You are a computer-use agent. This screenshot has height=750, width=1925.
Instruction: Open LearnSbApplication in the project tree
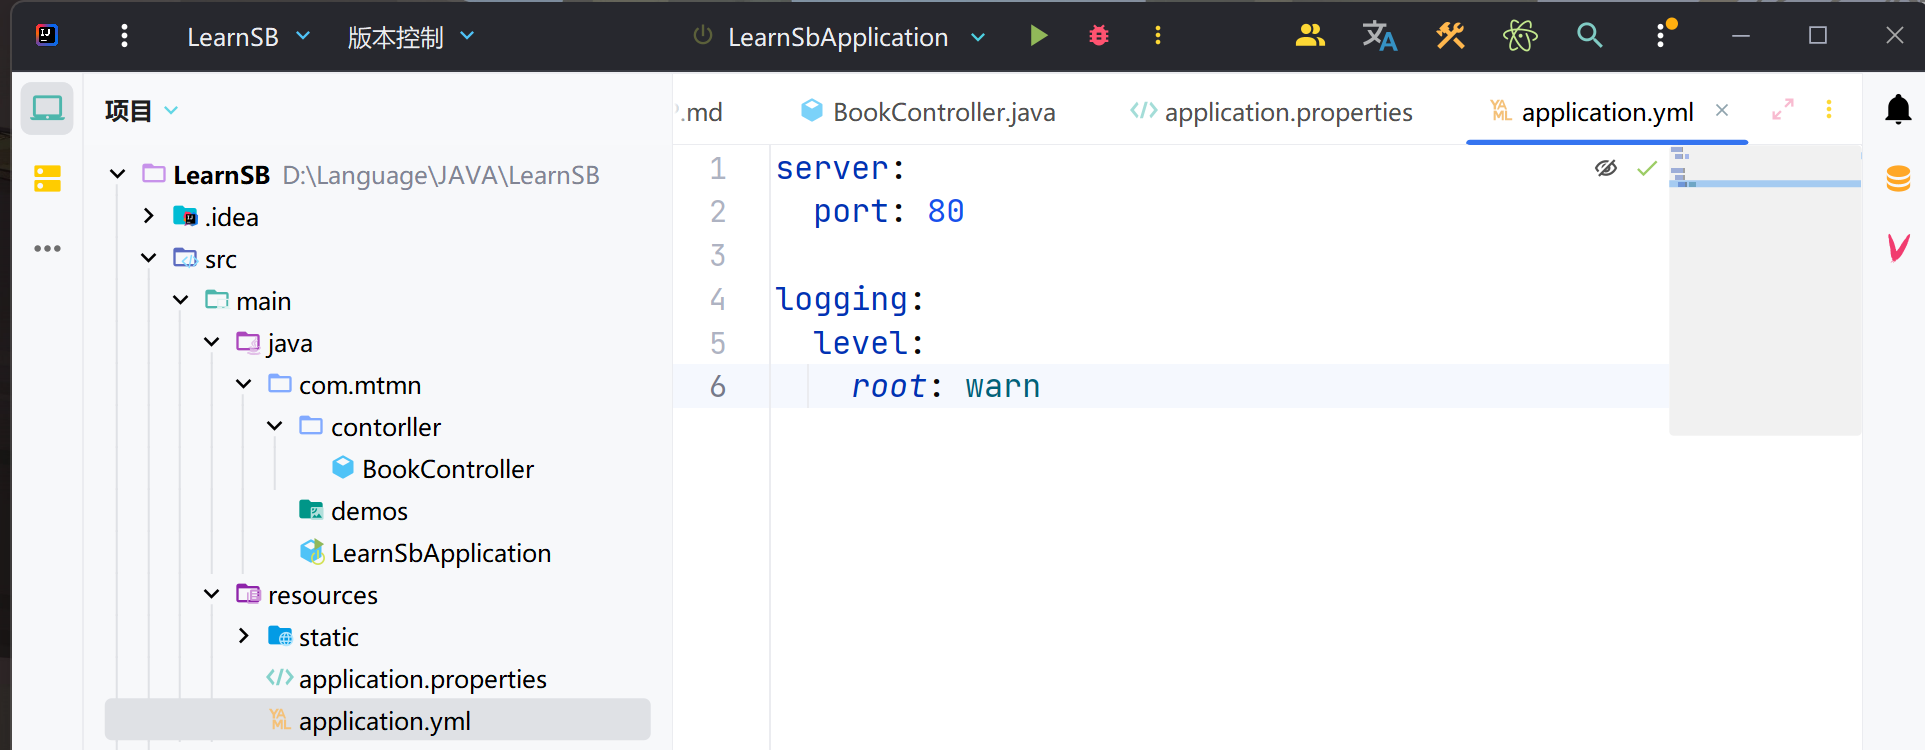coord(440,553)
